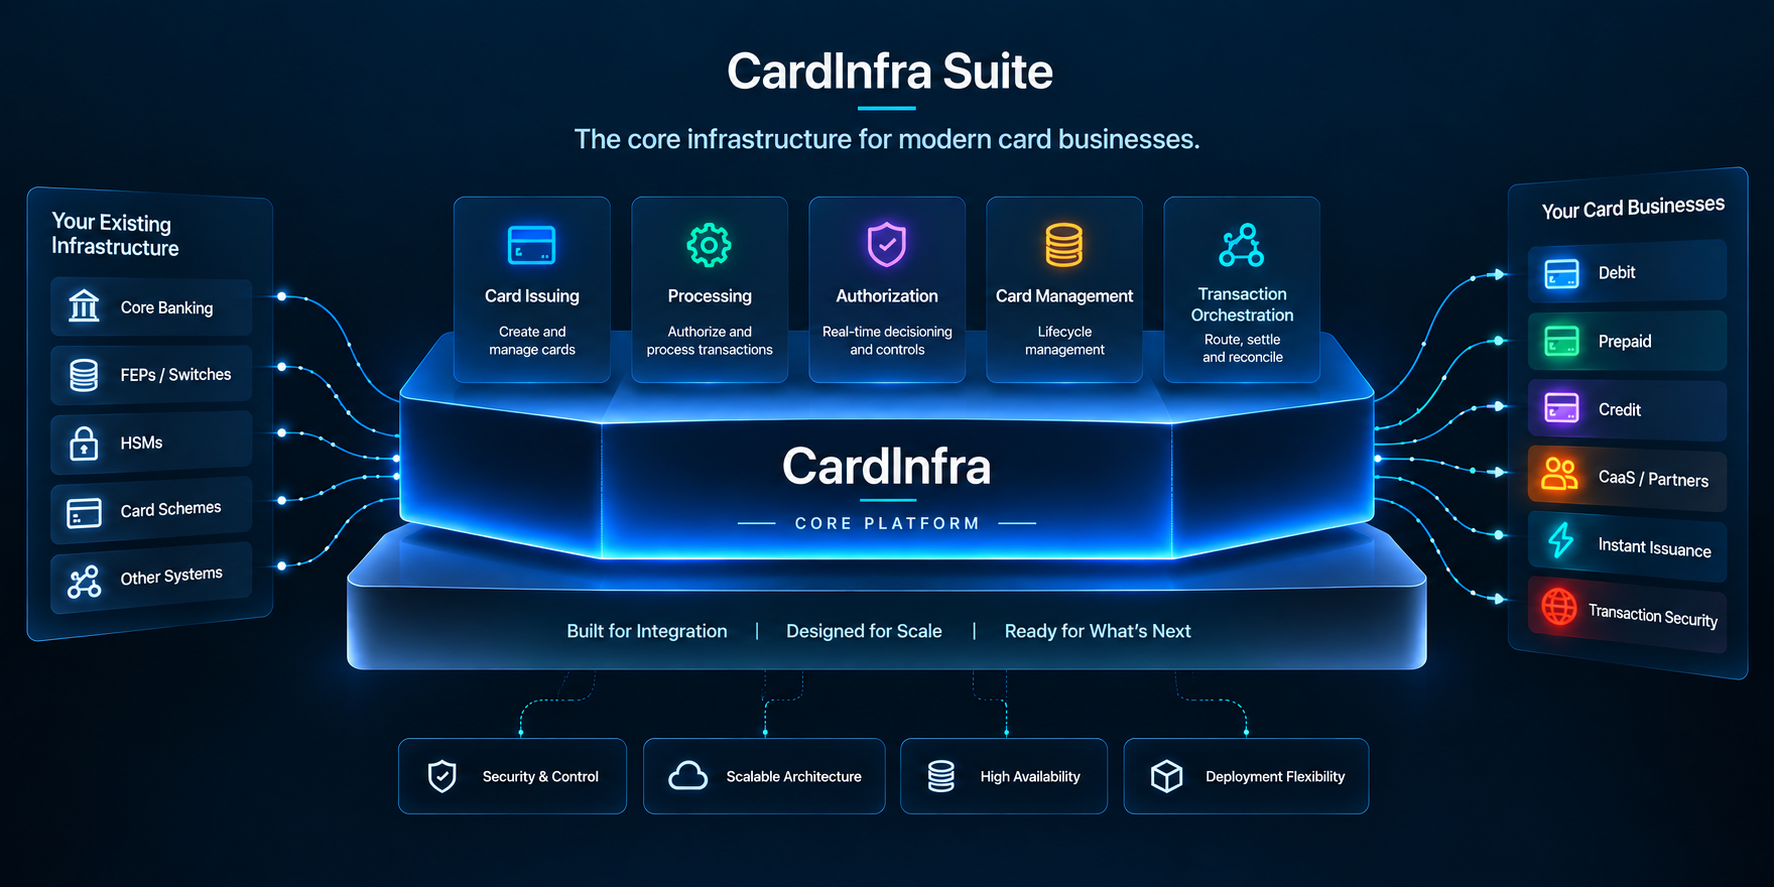
Task: Click the Scalable Architecture cloud icon
Action: 688,776
